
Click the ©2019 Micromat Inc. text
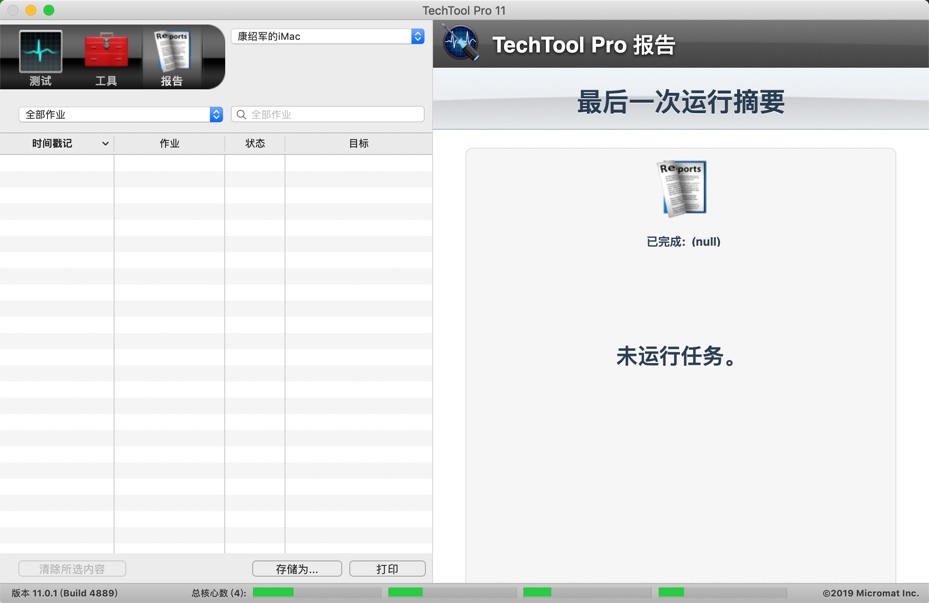[x=870, y=593]
